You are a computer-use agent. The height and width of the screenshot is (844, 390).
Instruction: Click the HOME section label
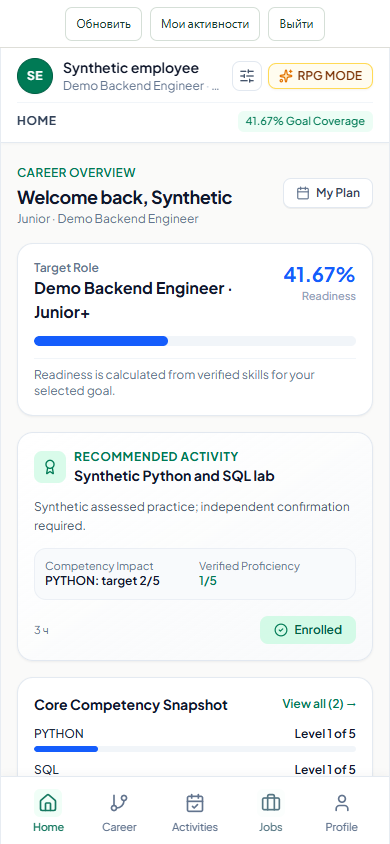click(37, 121)
